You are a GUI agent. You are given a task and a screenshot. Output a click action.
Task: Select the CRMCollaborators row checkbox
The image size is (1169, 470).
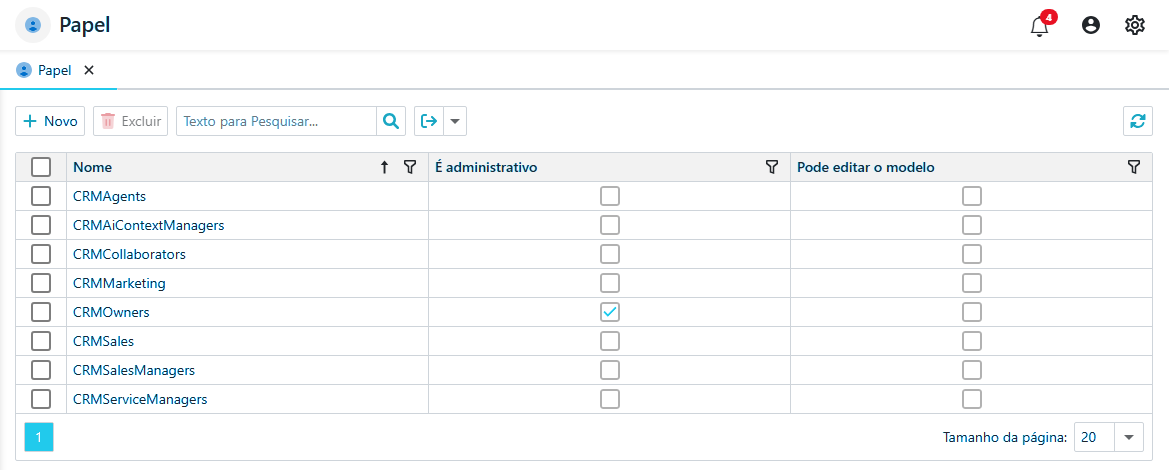[x=41, y=254]
